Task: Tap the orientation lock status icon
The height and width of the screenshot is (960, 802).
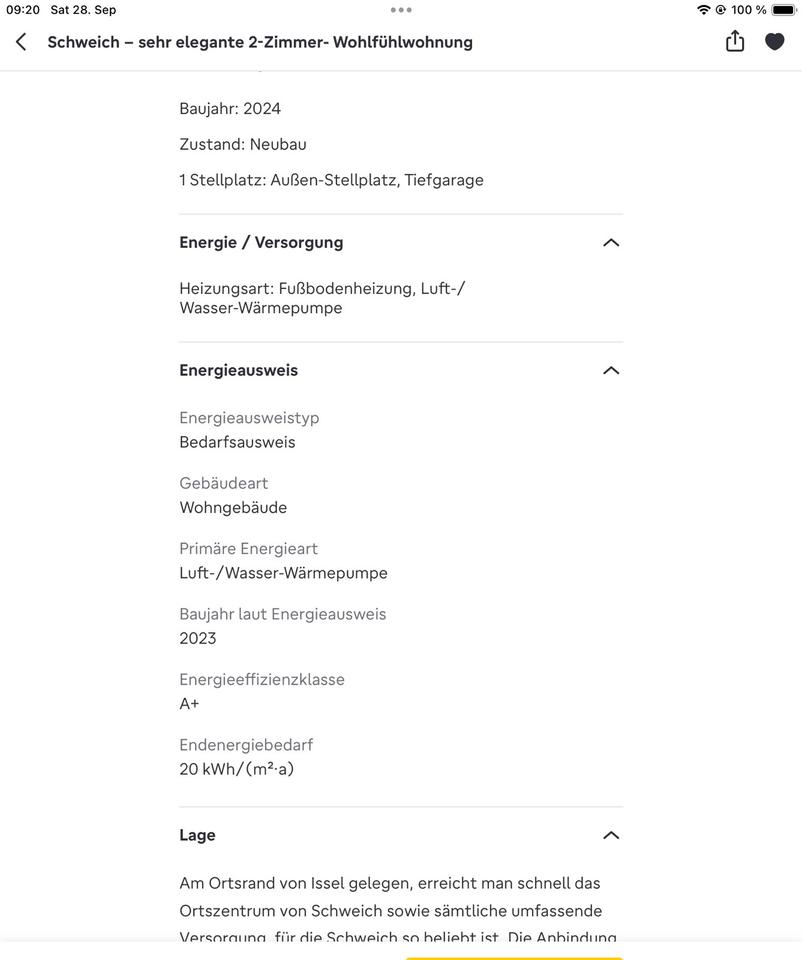Action: (720, 10)
